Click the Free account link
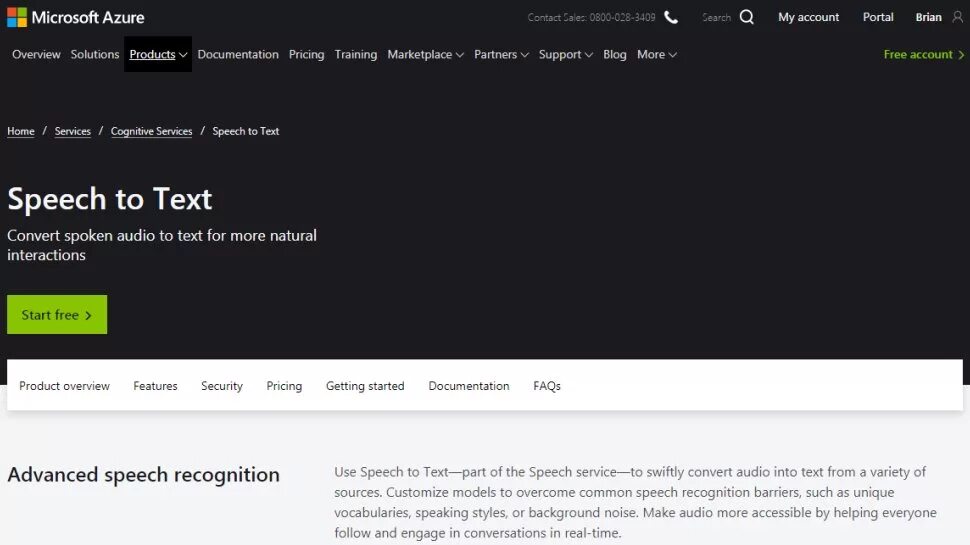The image size is (970, 545). 924,54
